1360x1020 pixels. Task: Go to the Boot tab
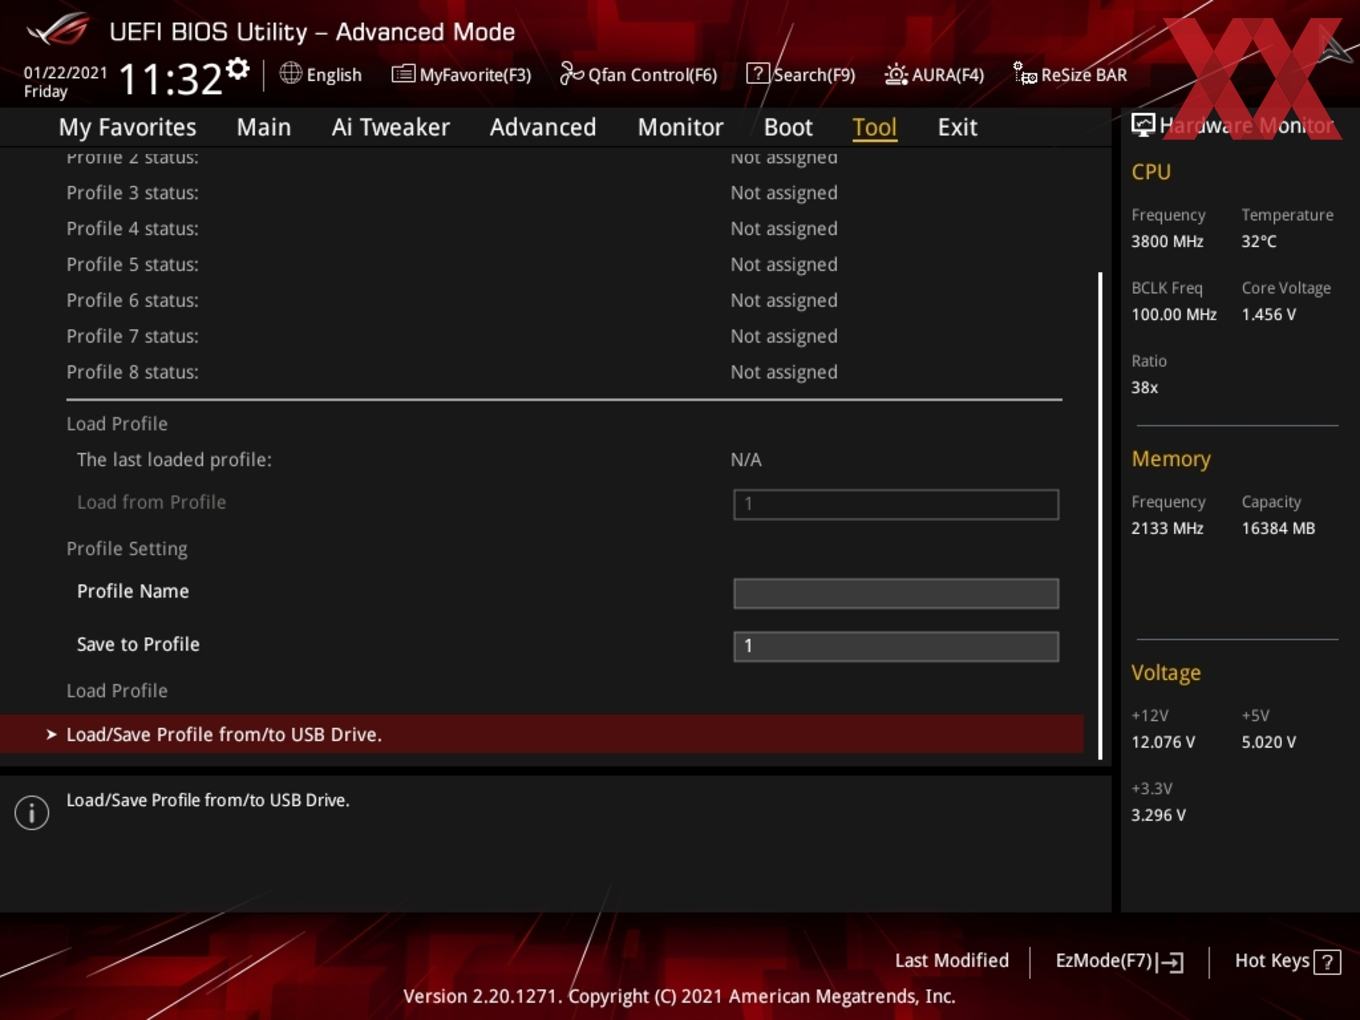[x=788, y=127]
